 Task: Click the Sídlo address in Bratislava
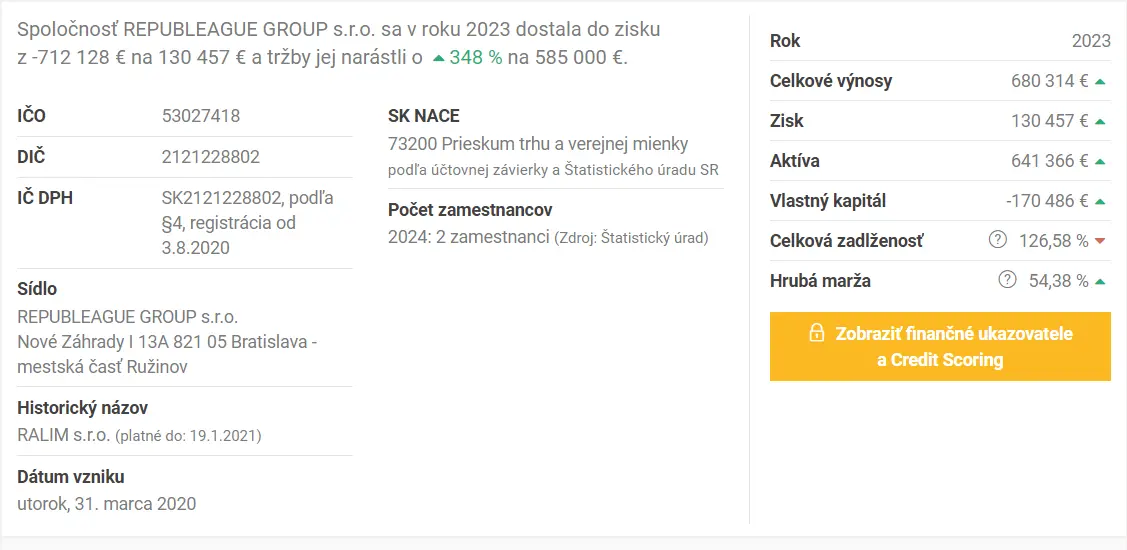pyautogui.click(x=167, y=342)
